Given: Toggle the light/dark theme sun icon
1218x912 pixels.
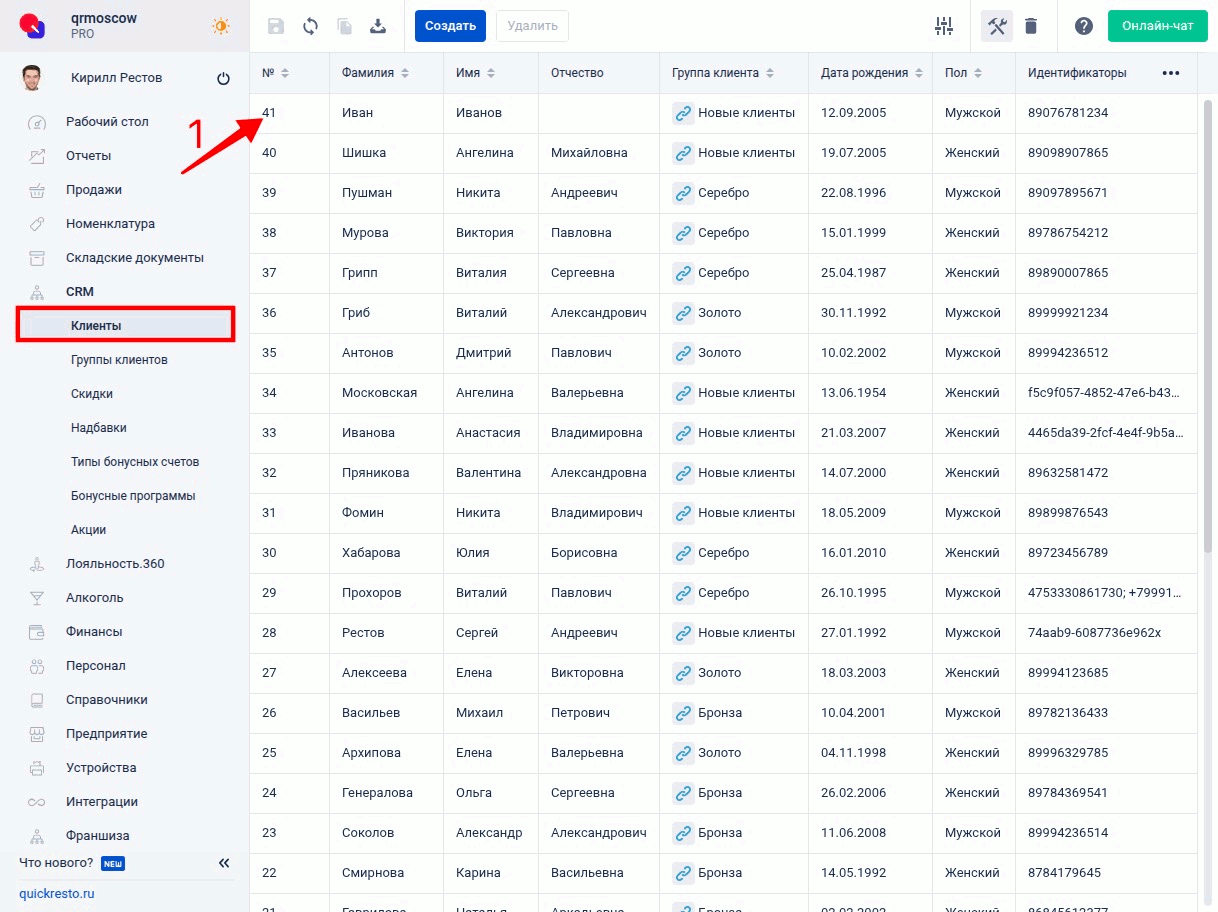Looking at the screenshot, I should 220,26.
